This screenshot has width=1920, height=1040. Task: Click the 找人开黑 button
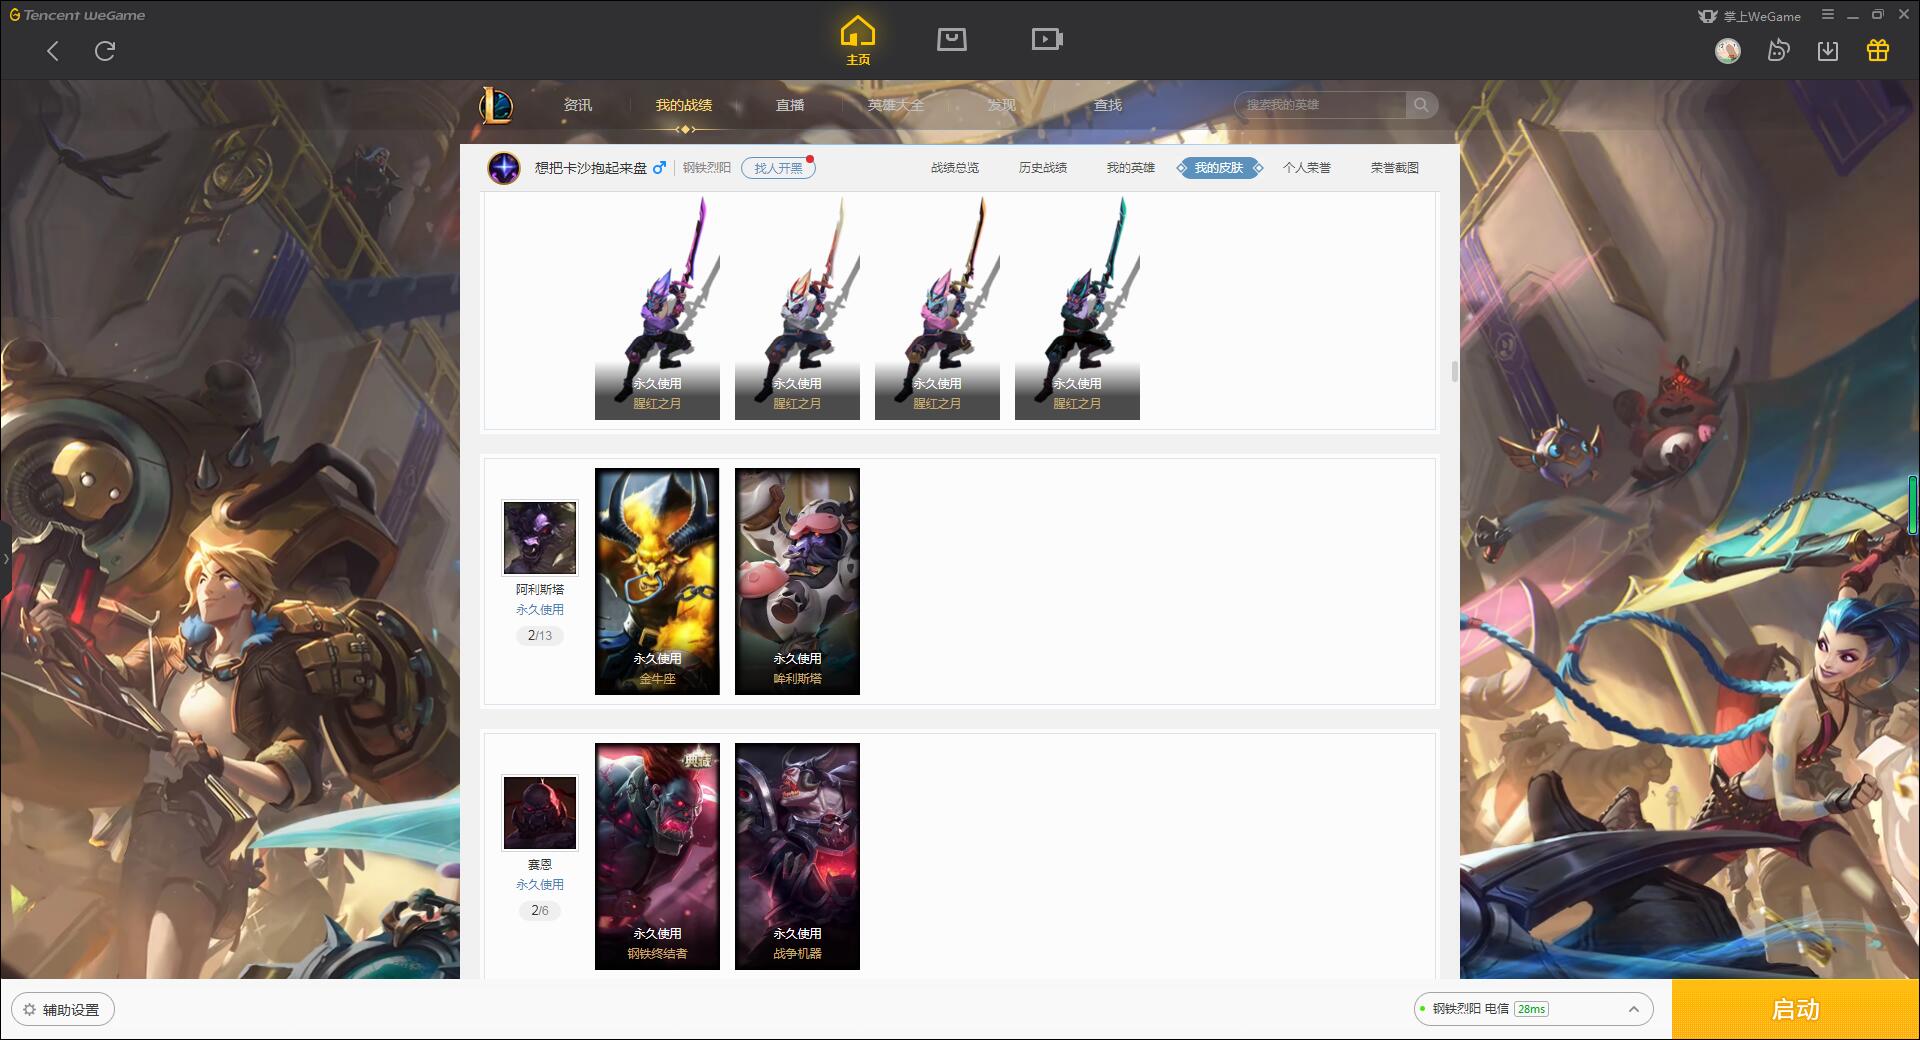click(778, 168)
